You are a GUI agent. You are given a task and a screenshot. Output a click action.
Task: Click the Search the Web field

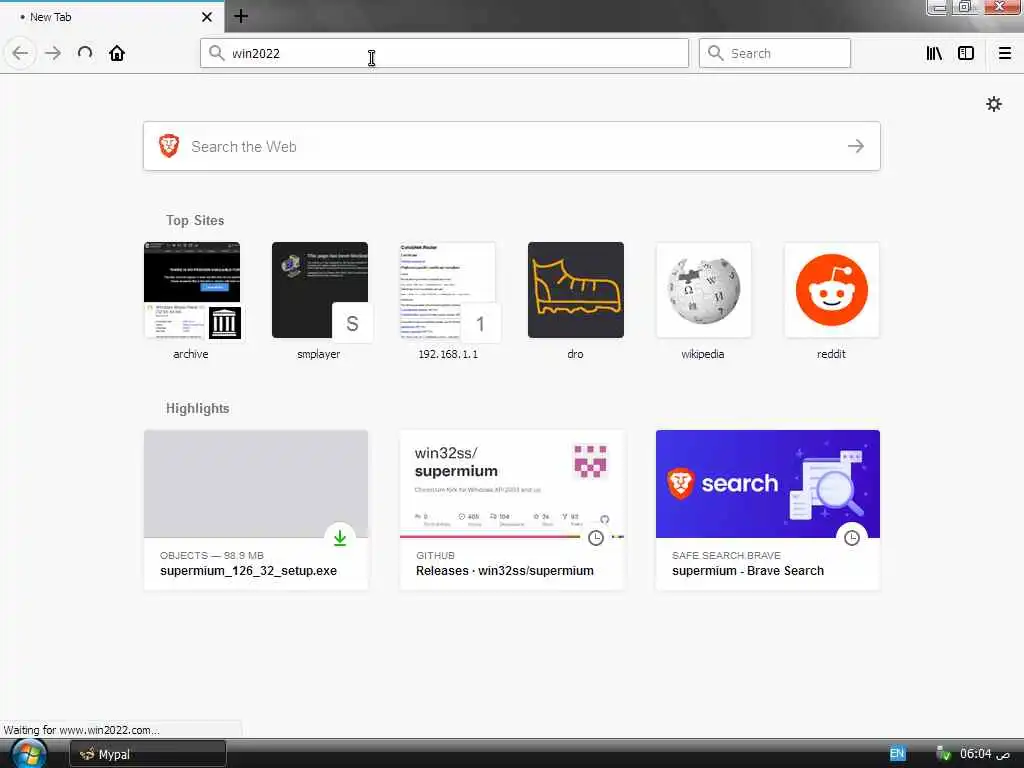(x=511, y=146)
